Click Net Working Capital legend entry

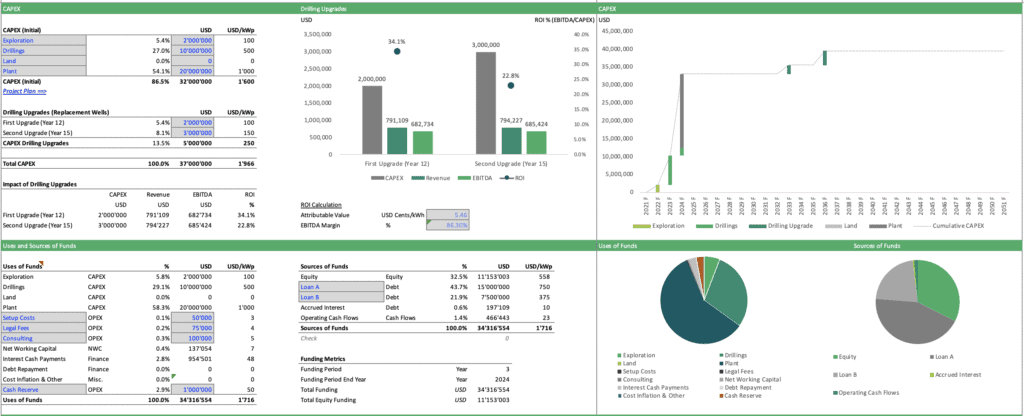click(x=751, y=379)
